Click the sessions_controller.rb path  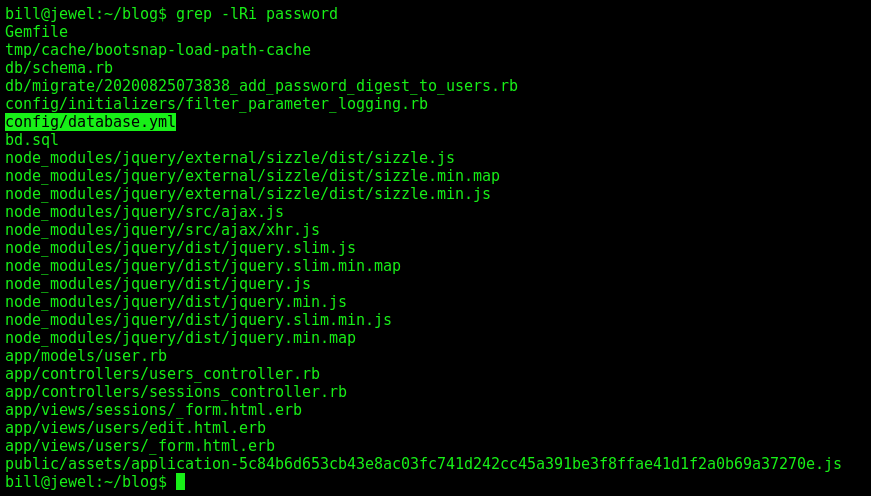(176, 392)
